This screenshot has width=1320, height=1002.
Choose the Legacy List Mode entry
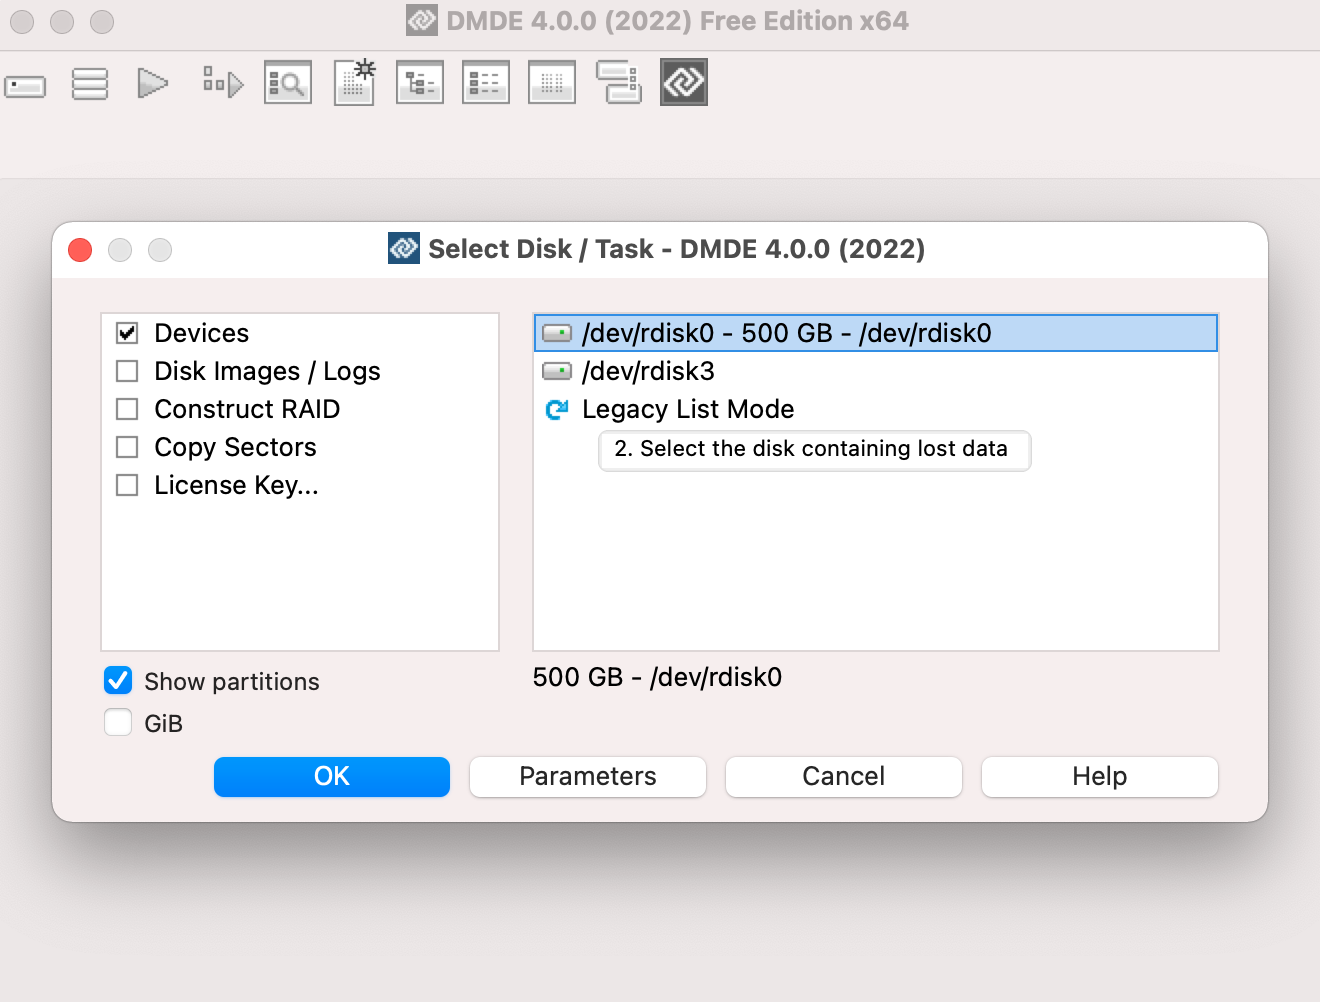click(x=876, y=409)
